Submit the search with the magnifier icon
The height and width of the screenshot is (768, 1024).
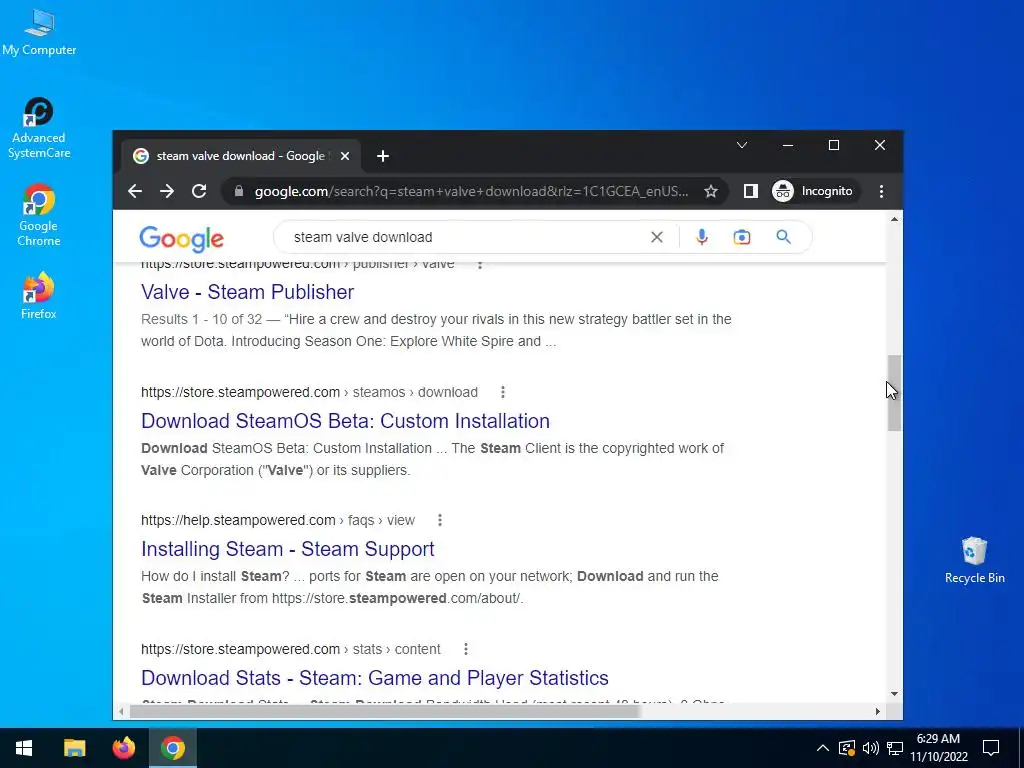tap(784, 237)
